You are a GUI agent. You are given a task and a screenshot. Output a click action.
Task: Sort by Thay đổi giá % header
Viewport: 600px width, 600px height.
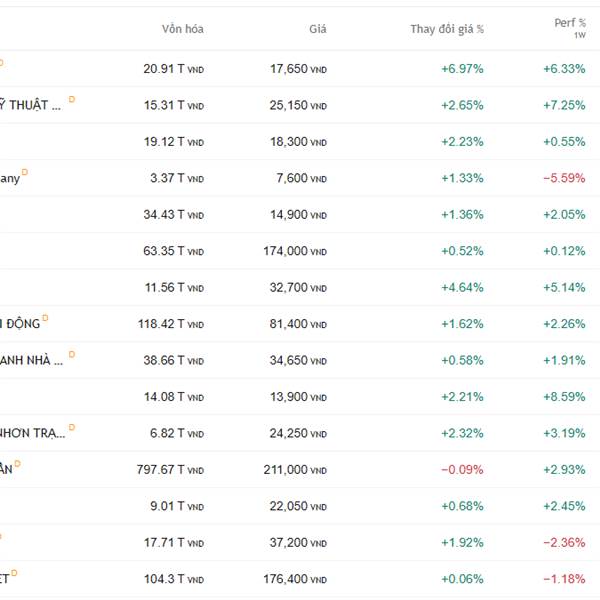[x=446, y=29]
